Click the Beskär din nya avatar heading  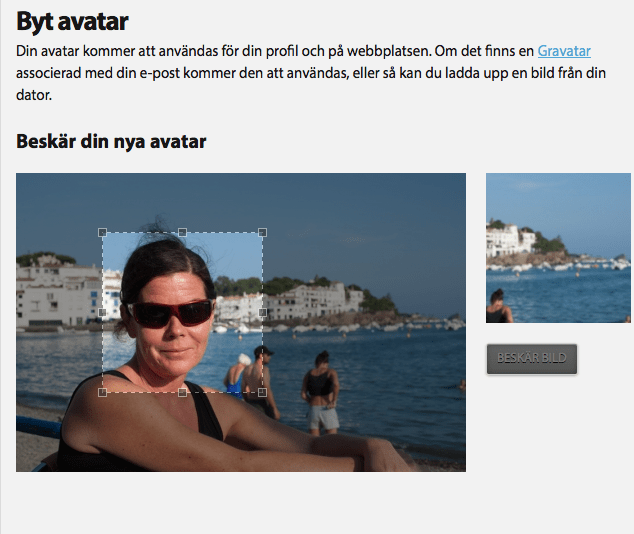111,141
